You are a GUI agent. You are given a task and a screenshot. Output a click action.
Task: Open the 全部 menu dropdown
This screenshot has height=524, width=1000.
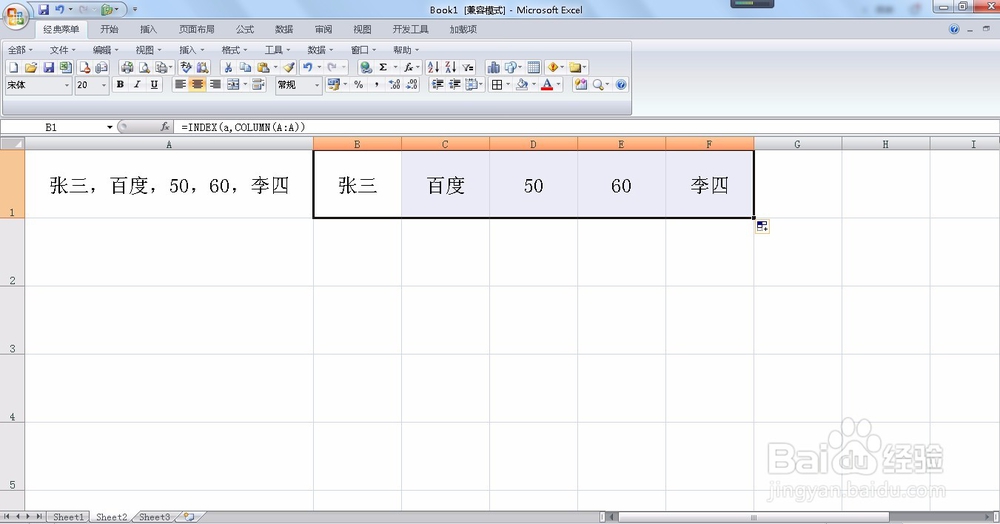click(19, 50)
